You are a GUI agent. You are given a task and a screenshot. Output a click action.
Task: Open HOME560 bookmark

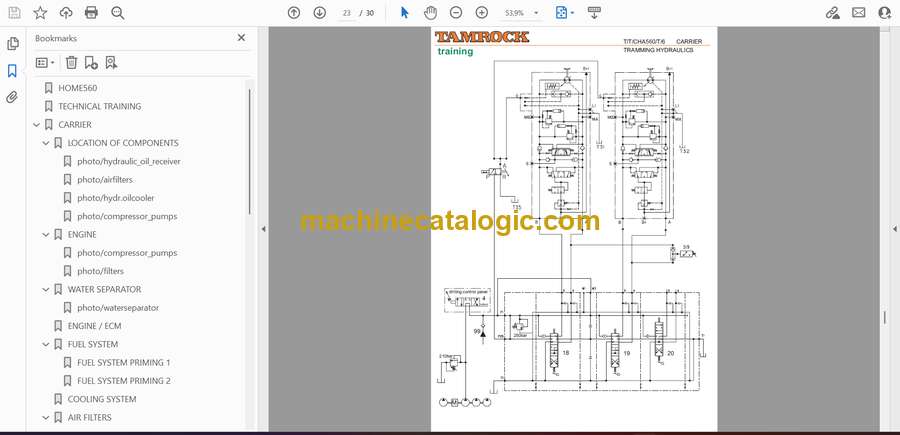77,88
